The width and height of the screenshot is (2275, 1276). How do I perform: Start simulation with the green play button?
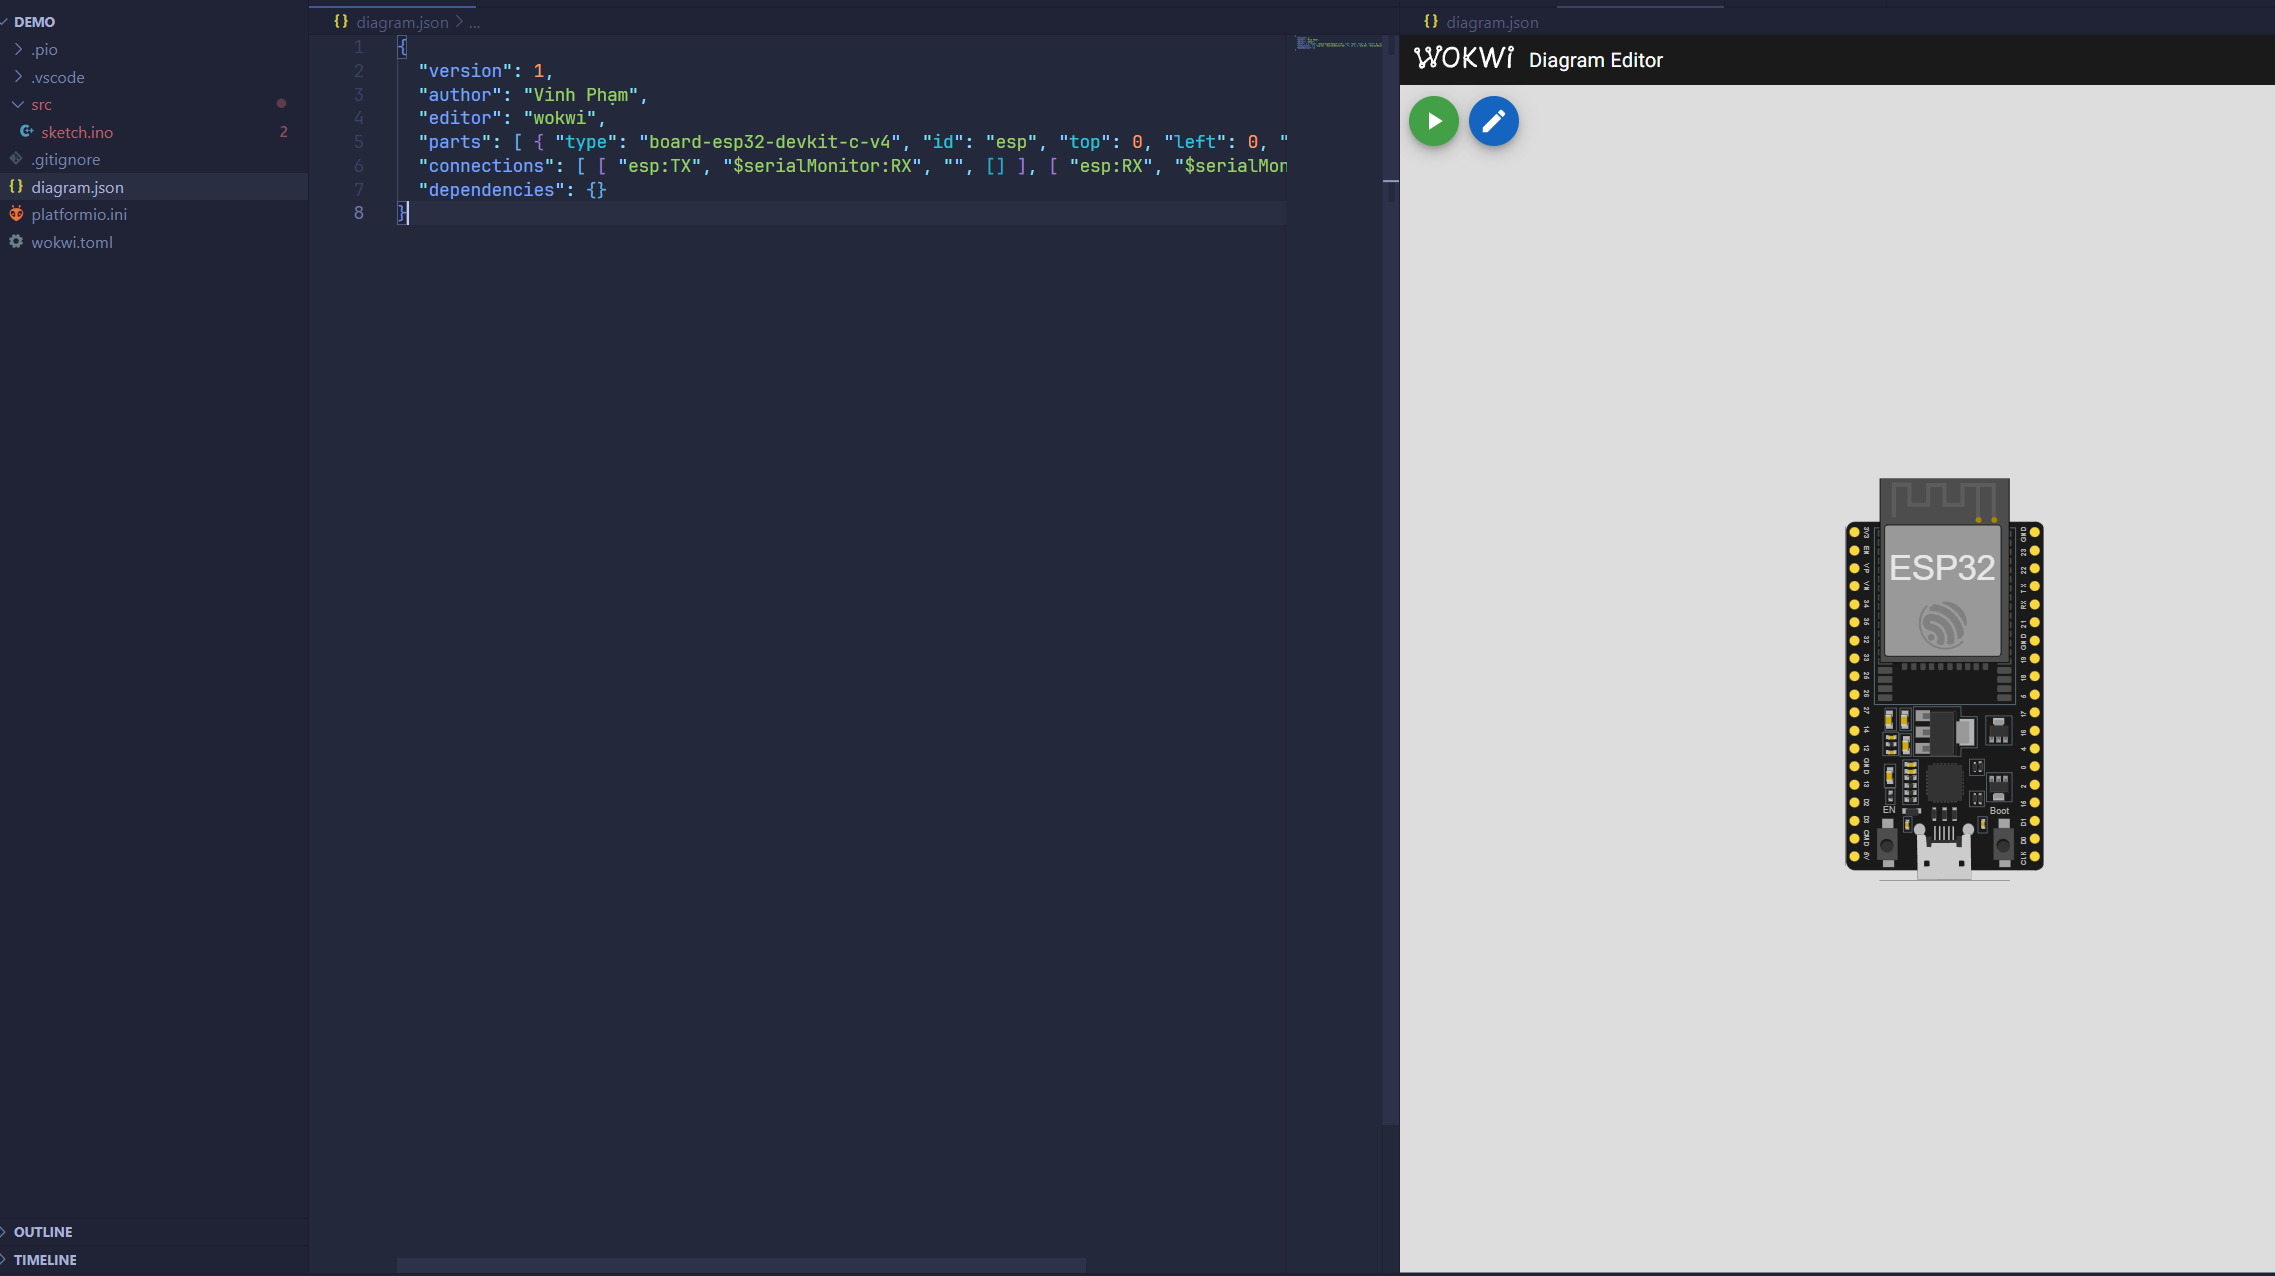click(1433, 121)
